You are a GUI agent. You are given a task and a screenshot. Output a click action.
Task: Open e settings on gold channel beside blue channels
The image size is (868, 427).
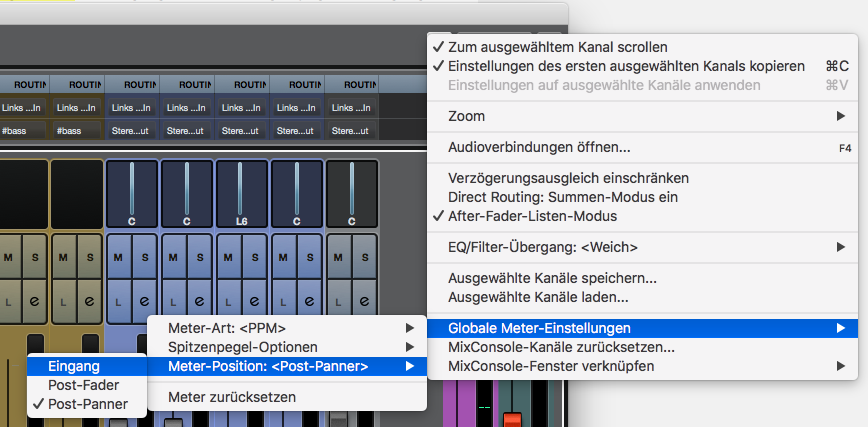(89, 301)
